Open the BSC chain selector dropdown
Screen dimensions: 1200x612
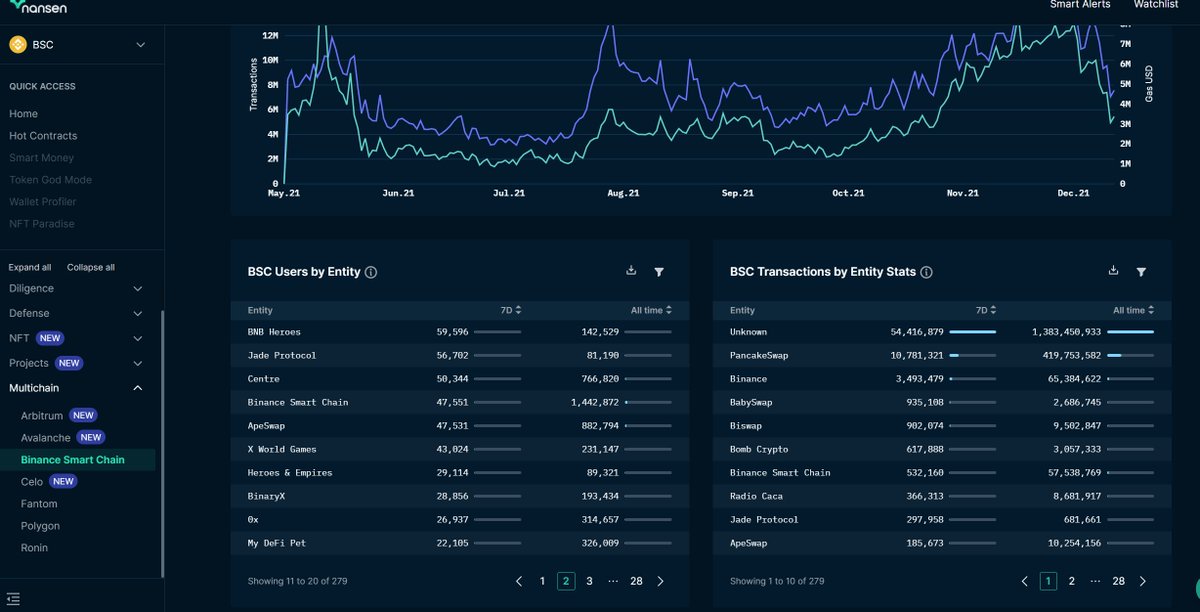tap(81, 44)
